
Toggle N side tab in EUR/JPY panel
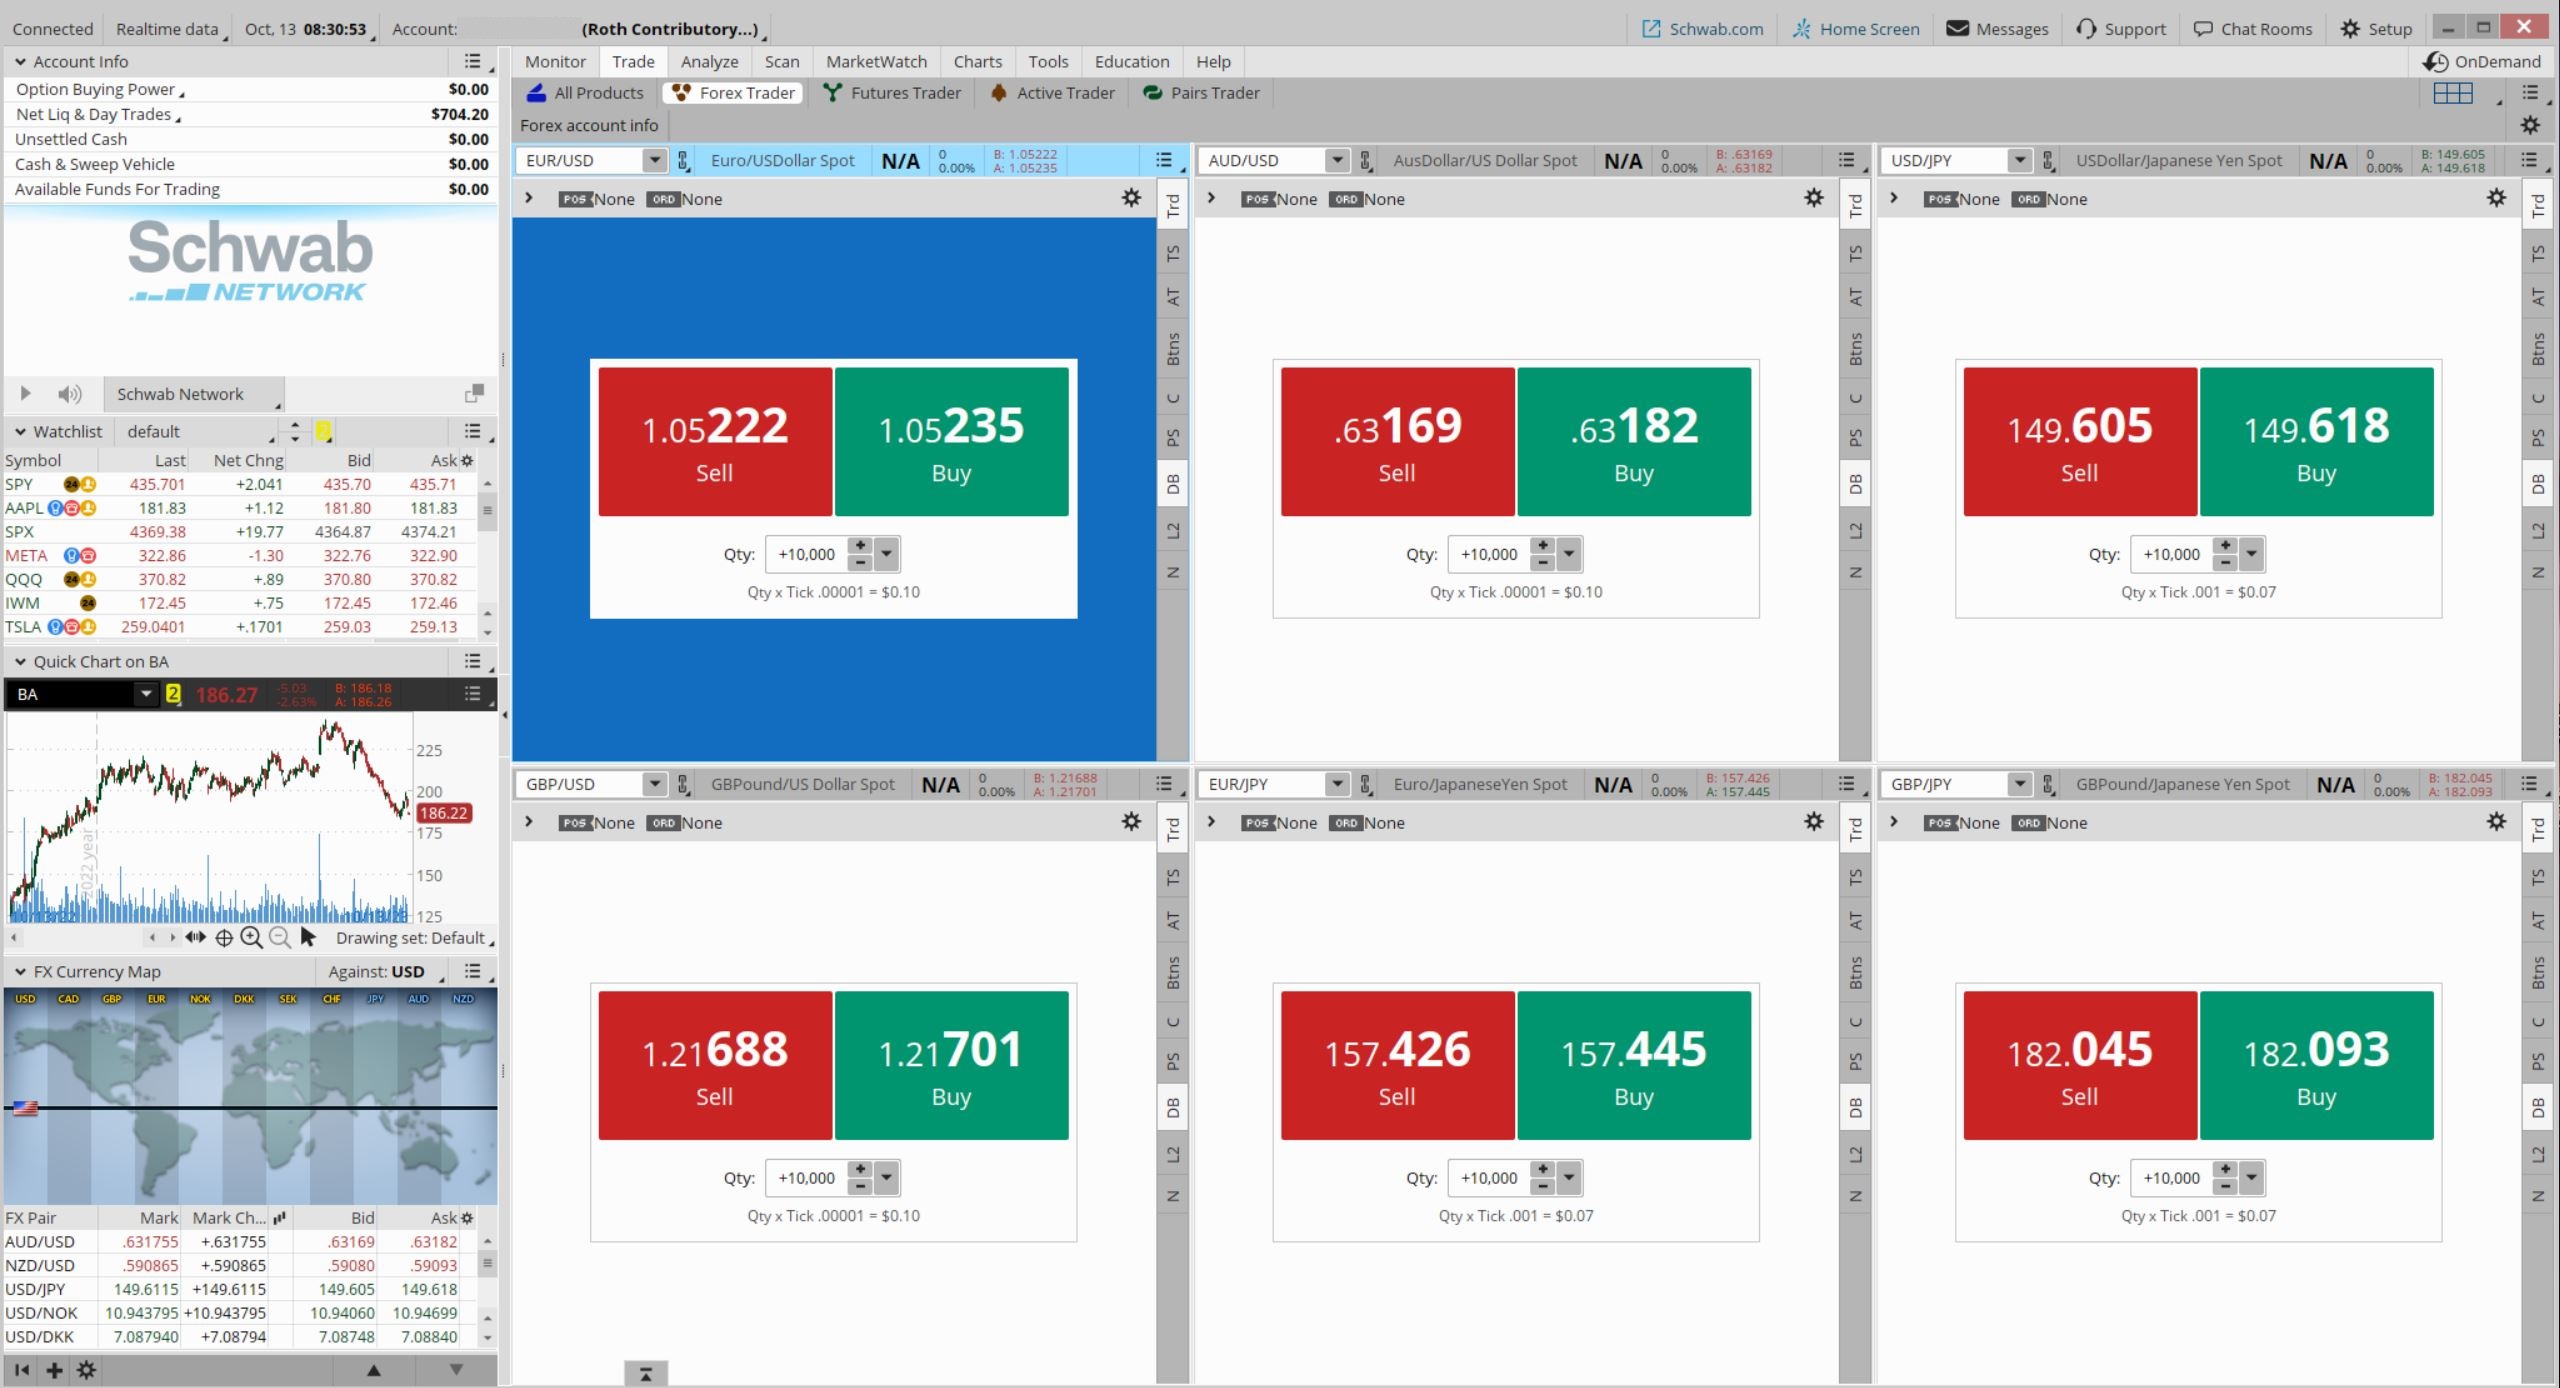1856,1196
